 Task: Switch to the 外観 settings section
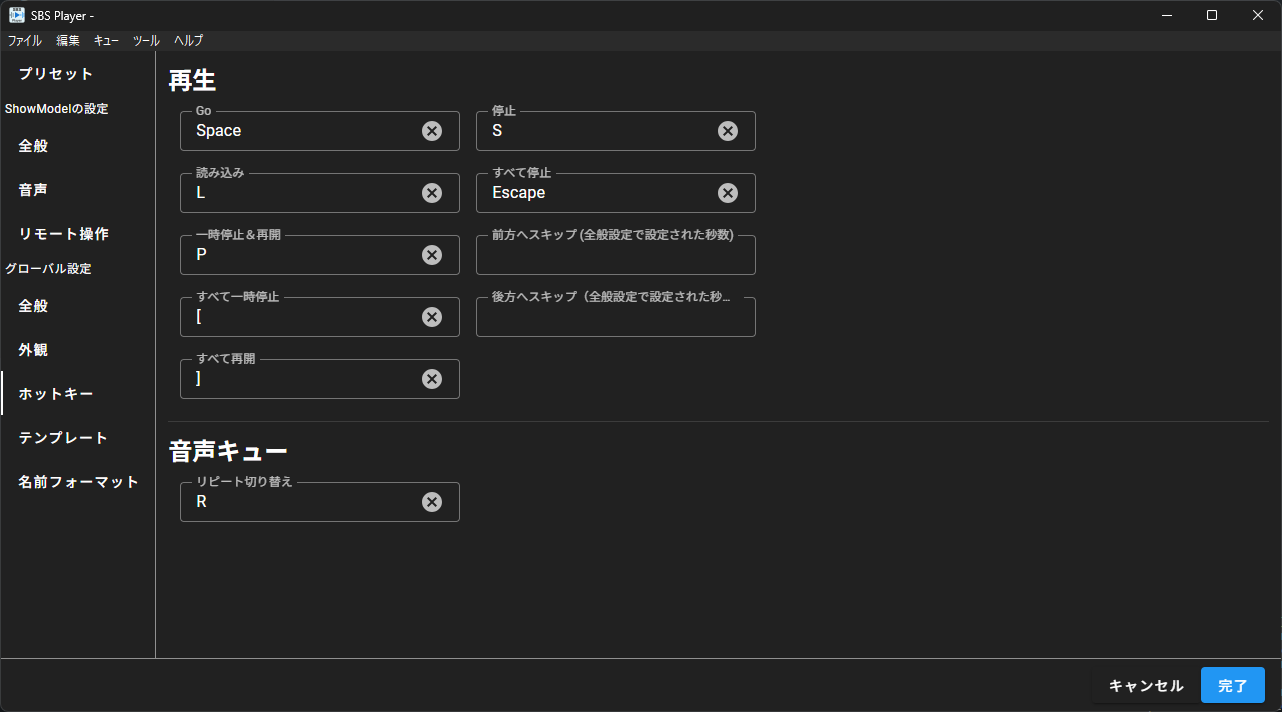[32, 349]
